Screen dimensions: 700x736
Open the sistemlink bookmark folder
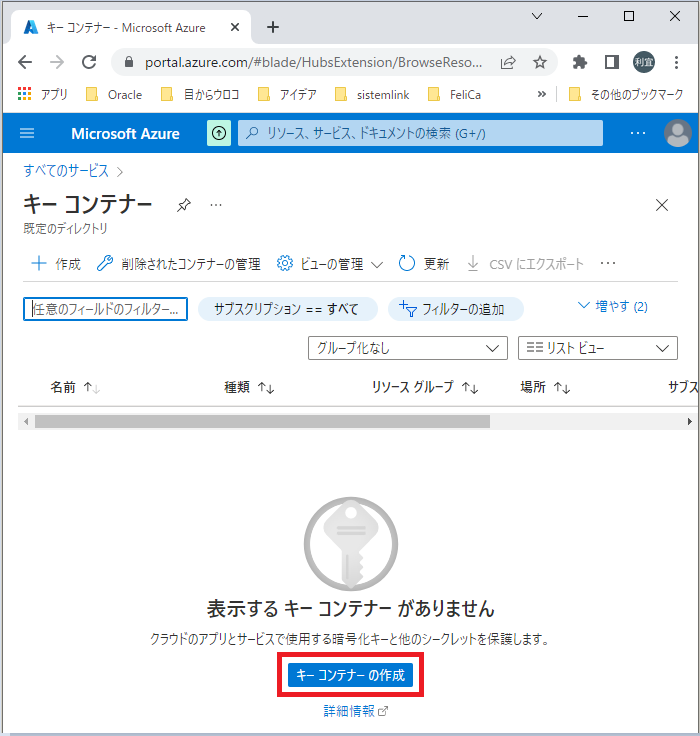click(372, 95)
